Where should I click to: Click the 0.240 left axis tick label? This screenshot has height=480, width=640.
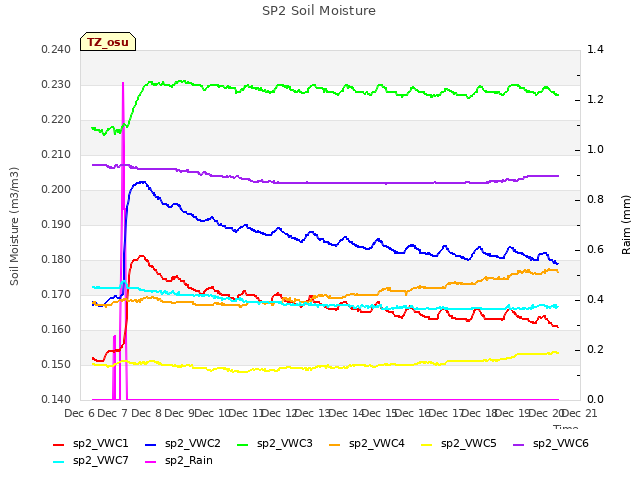click(x=56, y=50)
